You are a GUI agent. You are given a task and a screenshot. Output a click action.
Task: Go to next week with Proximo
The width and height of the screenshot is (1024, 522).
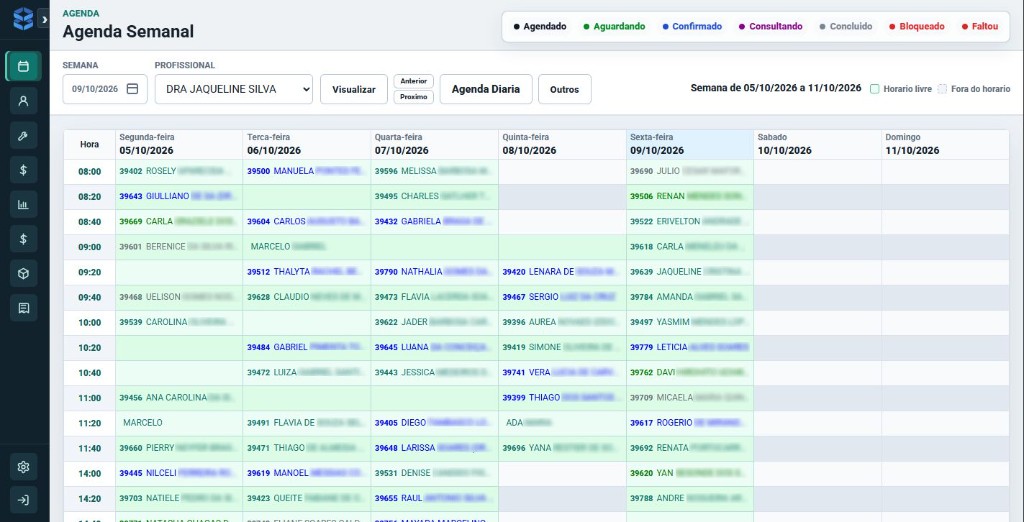413,97
